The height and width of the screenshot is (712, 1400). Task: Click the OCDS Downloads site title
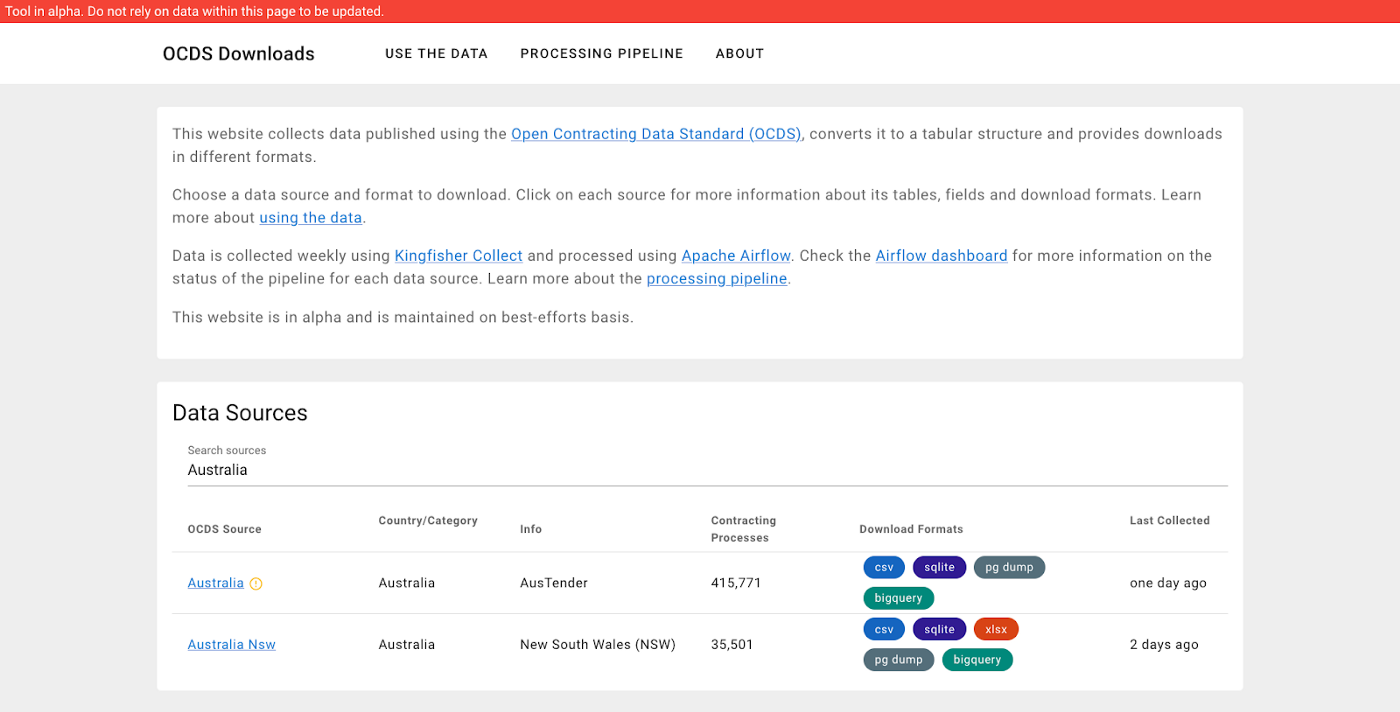(238, 53)
